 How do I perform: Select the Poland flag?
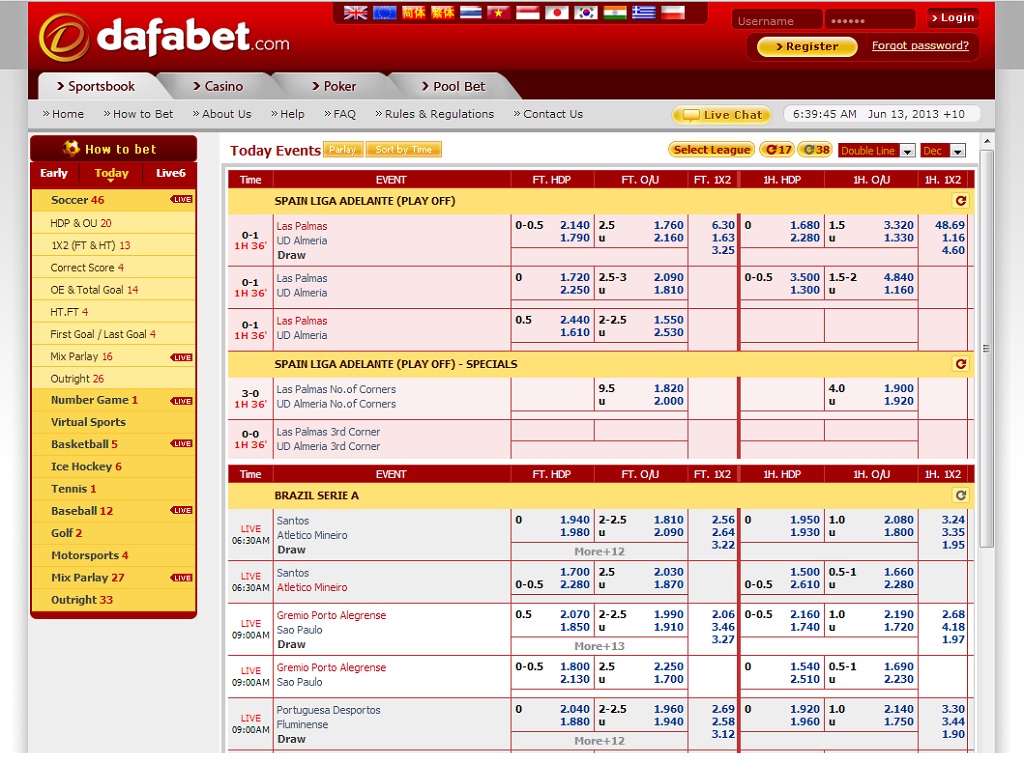pyautogui.click(x=673, y=12)
